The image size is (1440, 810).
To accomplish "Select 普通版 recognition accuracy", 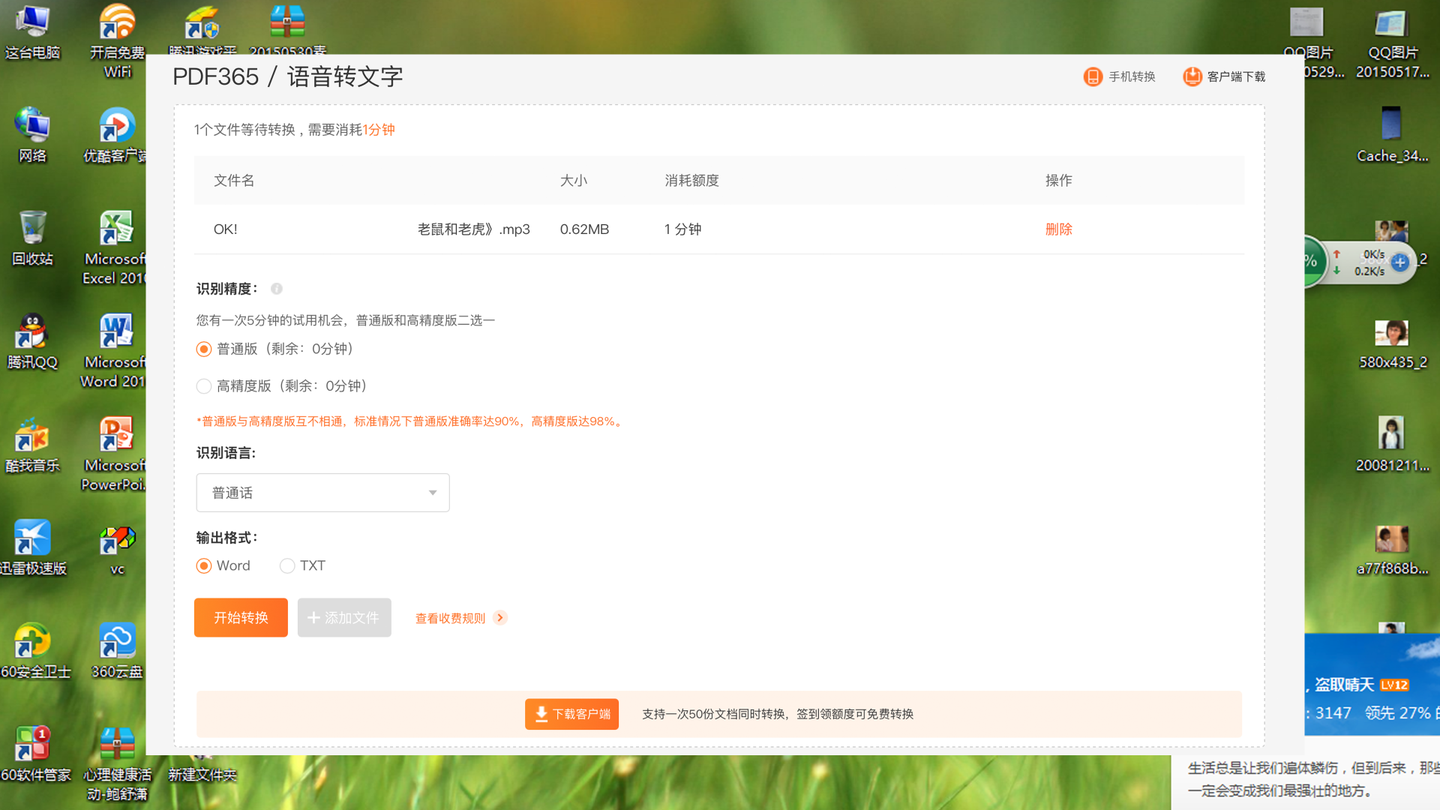I will pyautogui.click(x=204, y=349).
